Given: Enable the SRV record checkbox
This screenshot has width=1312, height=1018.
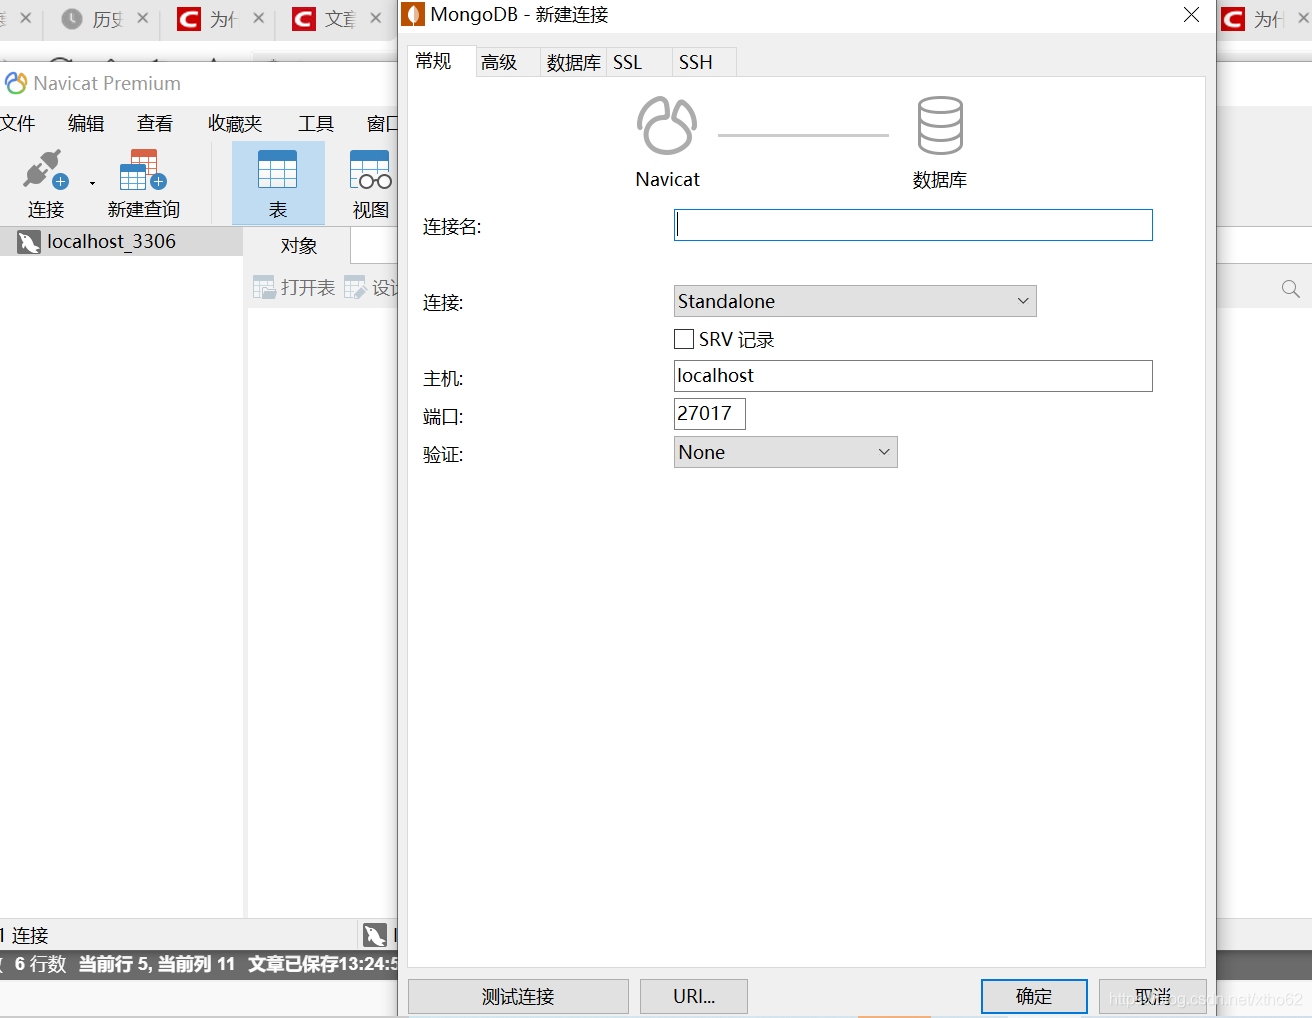Looking at the screenshot, I should point(684,339).
